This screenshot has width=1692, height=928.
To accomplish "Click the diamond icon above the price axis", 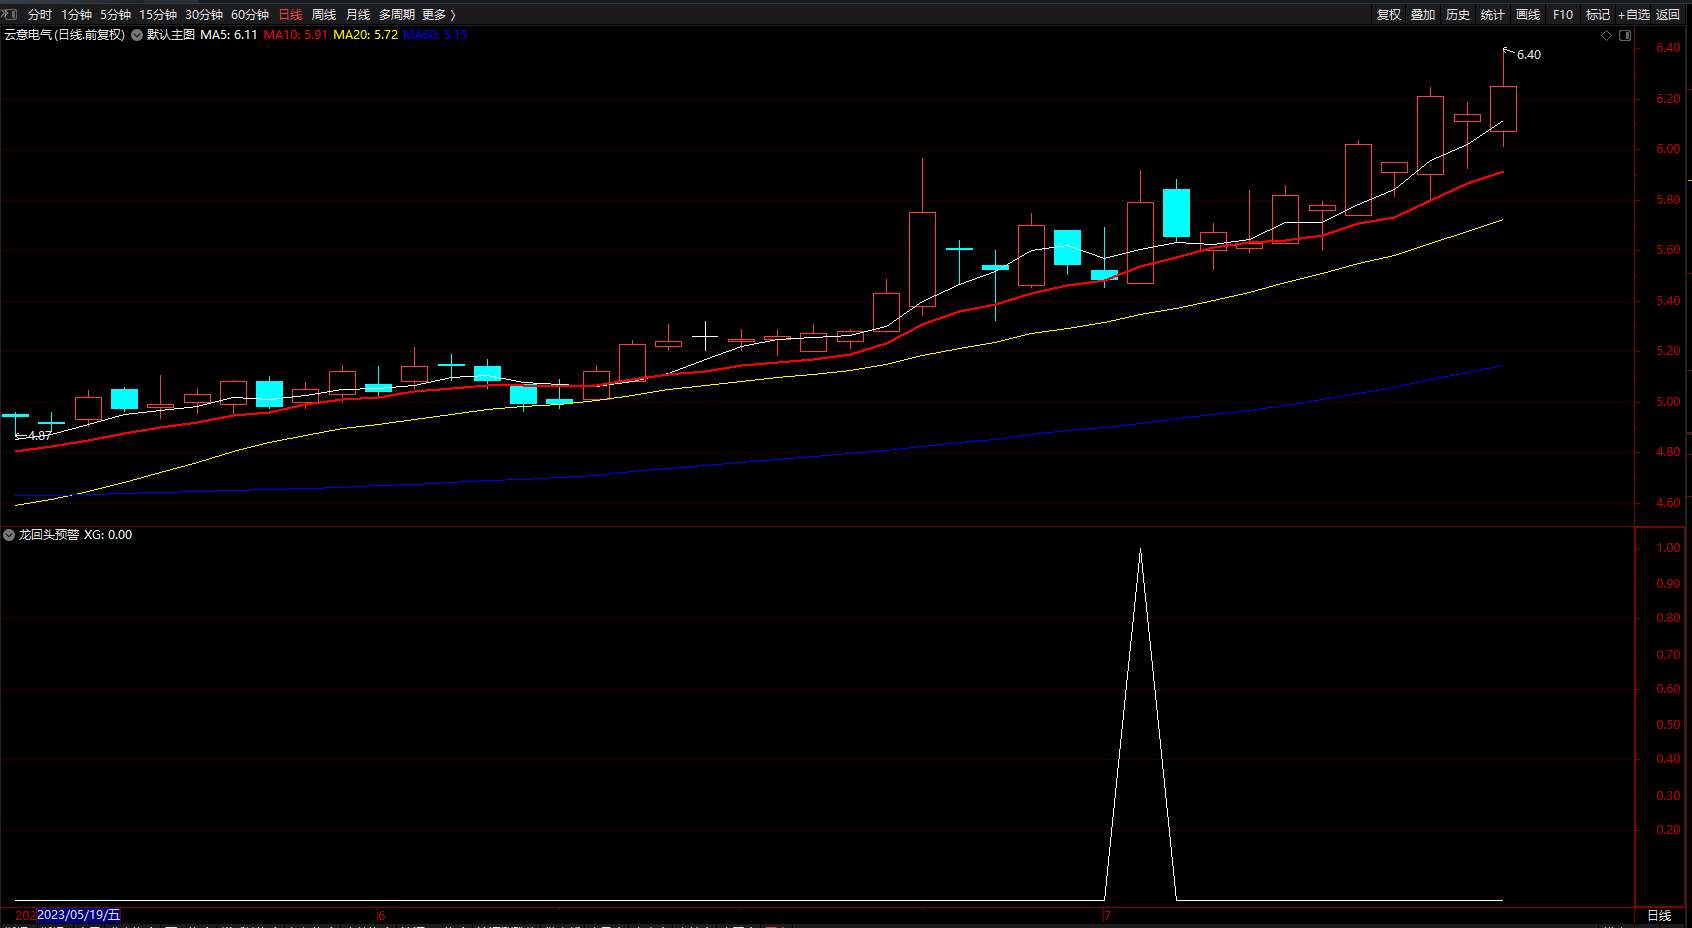I will tap(1607, 35).
